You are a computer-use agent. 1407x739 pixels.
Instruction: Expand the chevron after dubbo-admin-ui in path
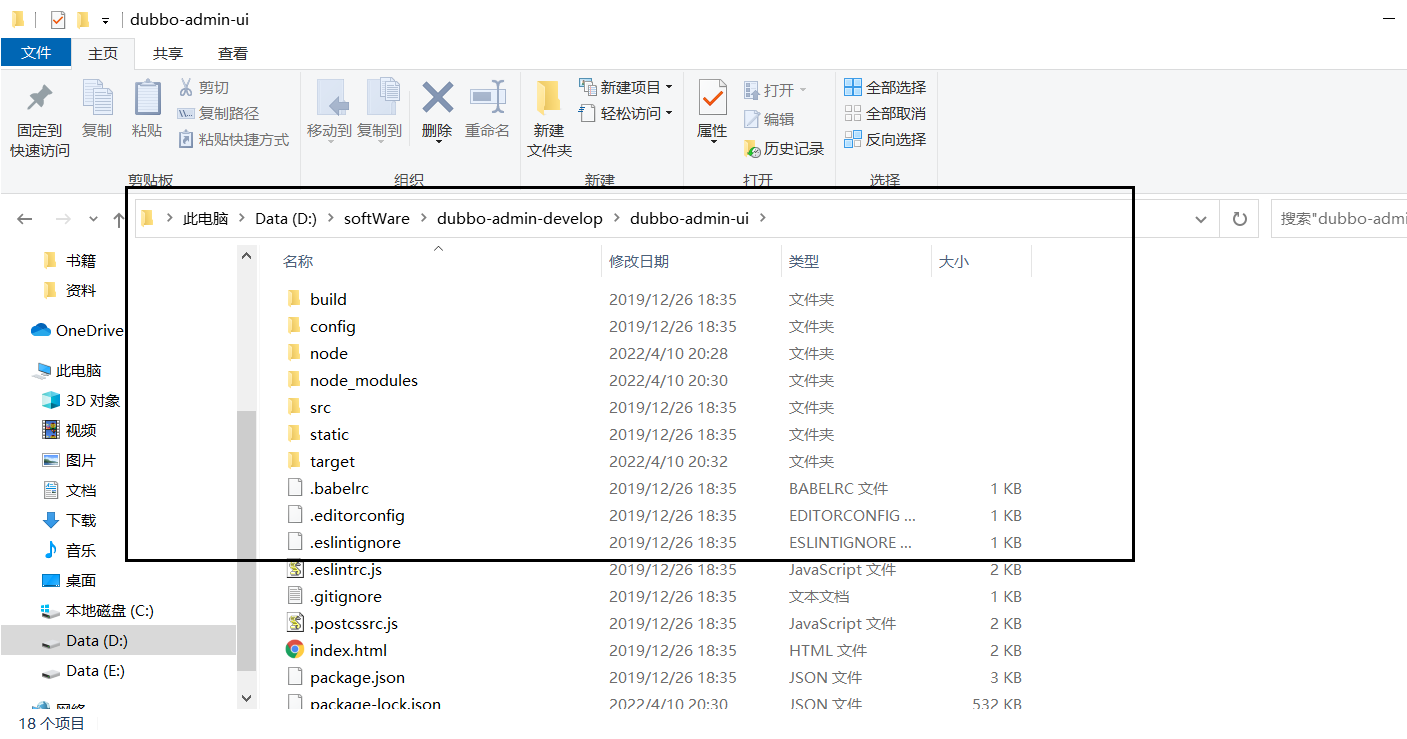coord(763,218)
